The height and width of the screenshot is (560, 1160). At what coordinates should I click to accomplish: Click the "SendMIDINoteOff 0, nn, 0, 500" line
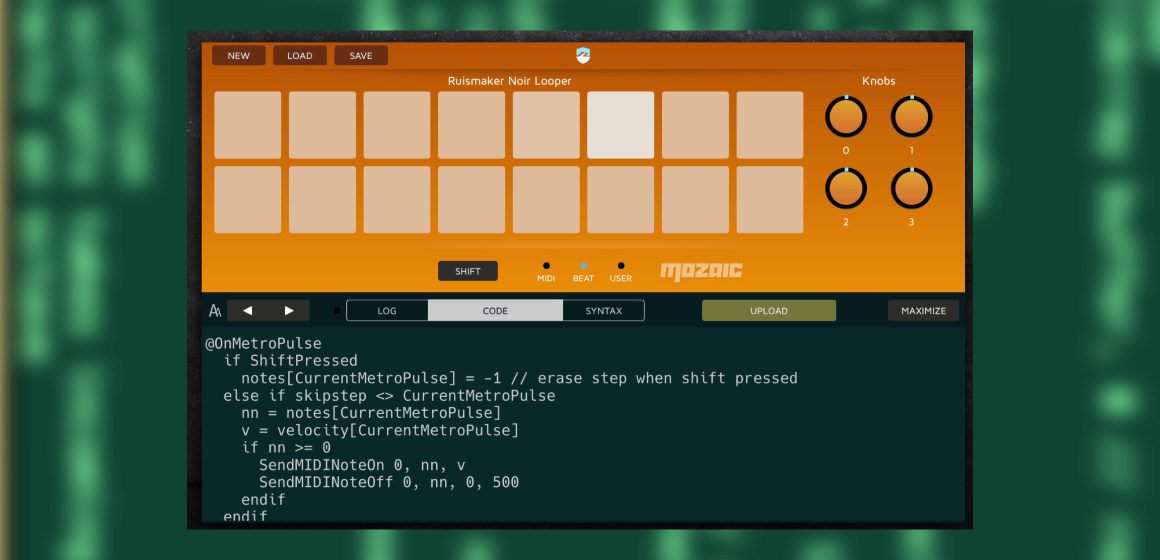389,482
